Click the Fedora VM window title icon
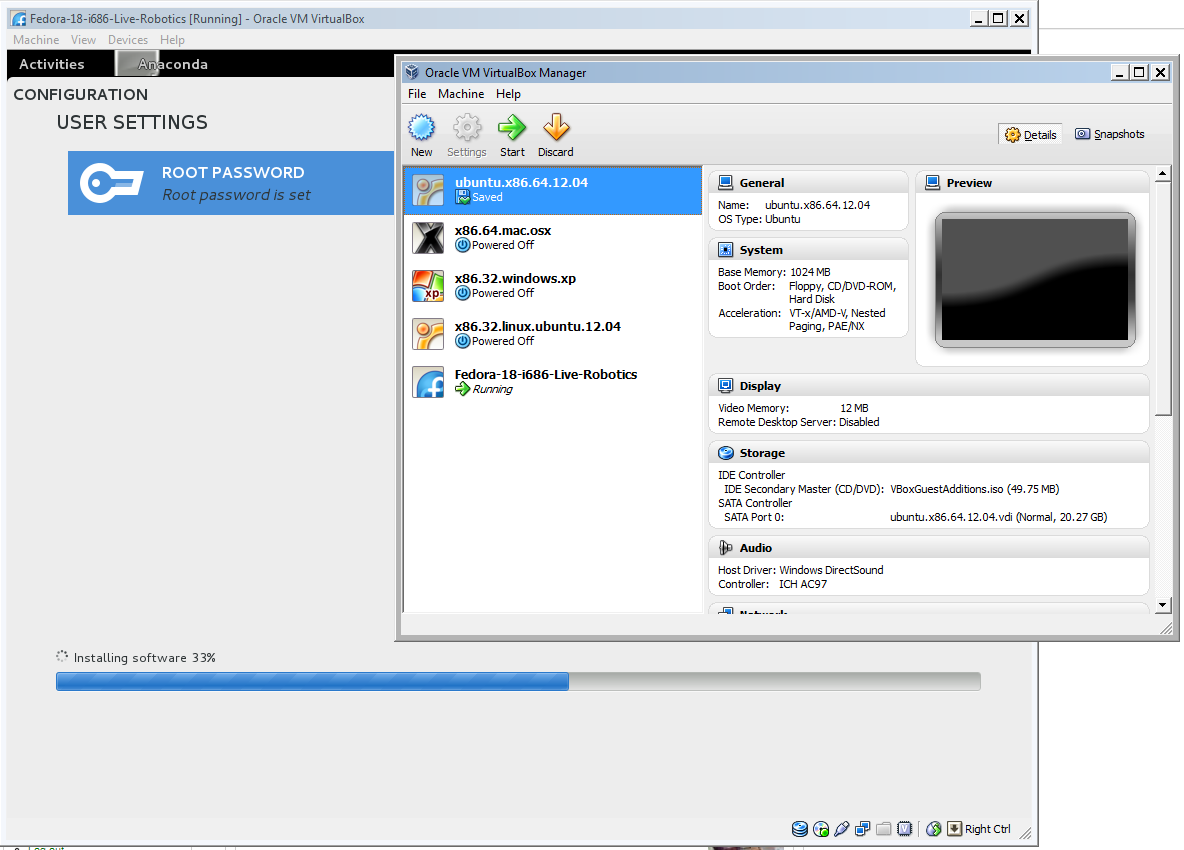The height and width of the screenshot is (850, 1184). pos(19,19)
